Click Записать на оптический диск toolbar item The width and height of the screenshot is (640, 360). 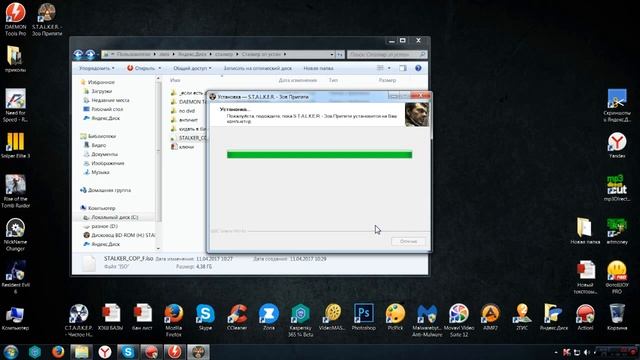tap(258, 68)
